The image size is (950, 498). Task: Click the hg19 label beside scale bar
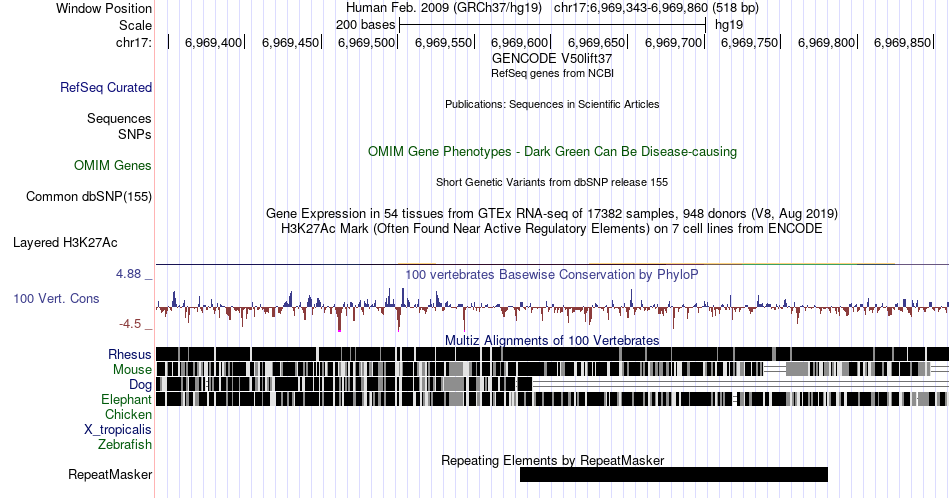[x=729, y=25]
